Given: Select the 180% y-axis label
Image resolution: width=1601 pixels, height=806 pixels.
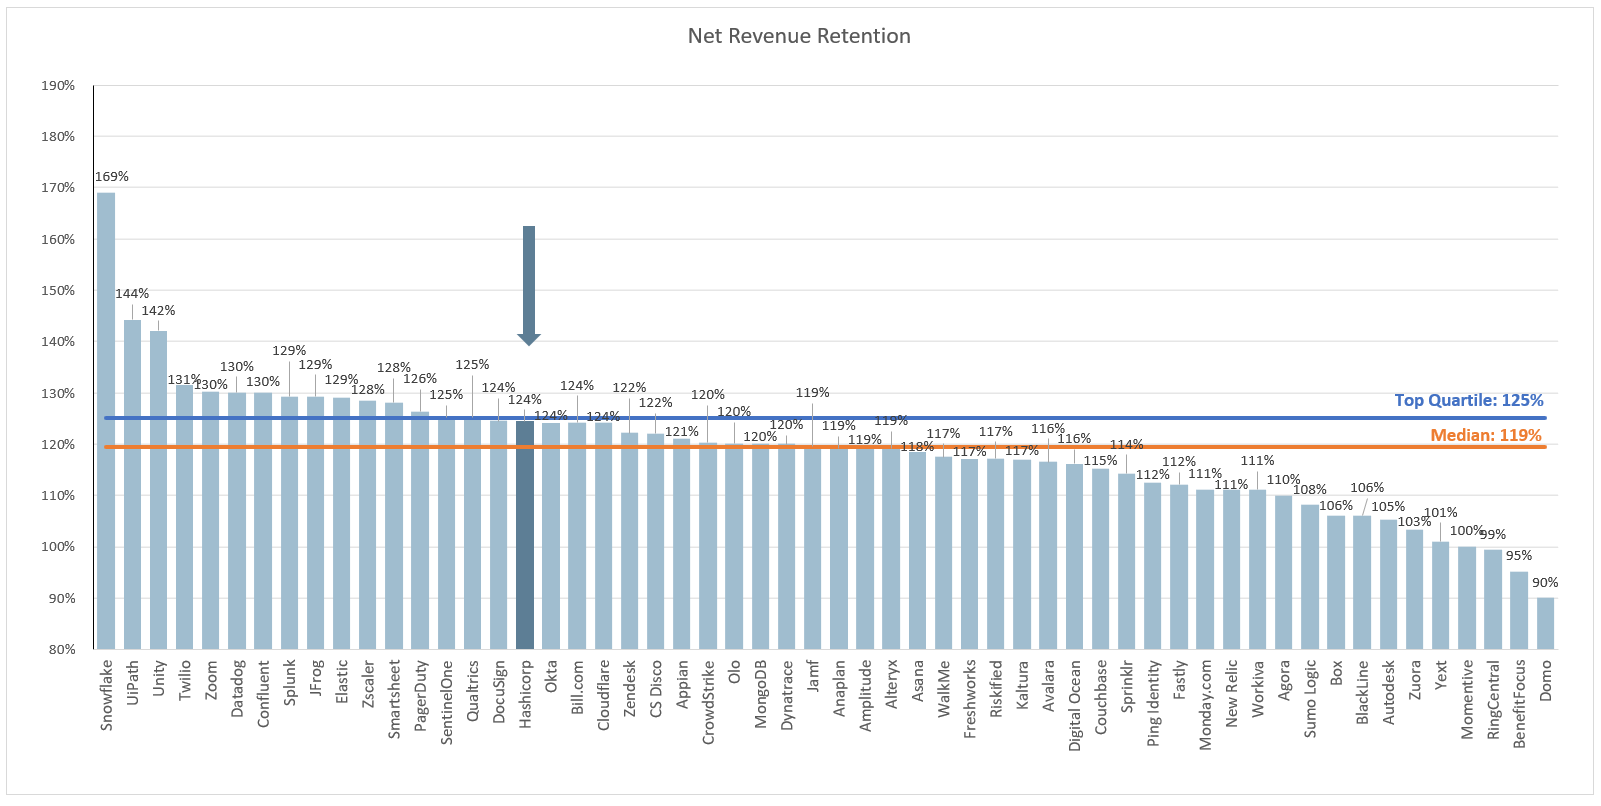Looking at the screenshot, I should click(58, 137).
